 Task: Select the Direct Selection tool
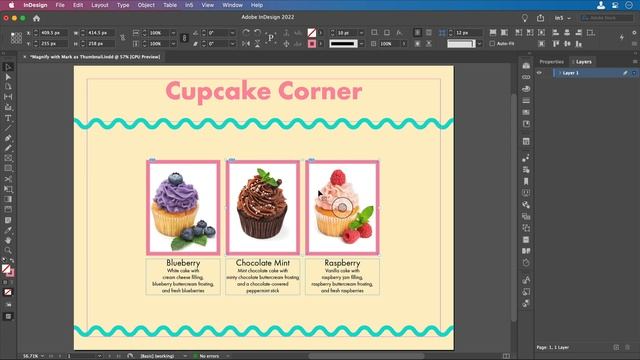(x=8, y=77)
